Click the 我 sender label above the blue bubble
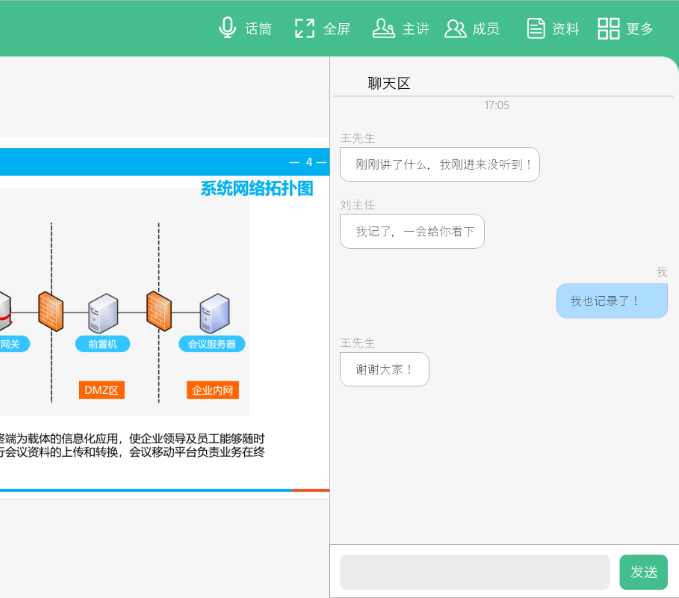The width and height of the screenshot is (679, 598). (662, 272)
